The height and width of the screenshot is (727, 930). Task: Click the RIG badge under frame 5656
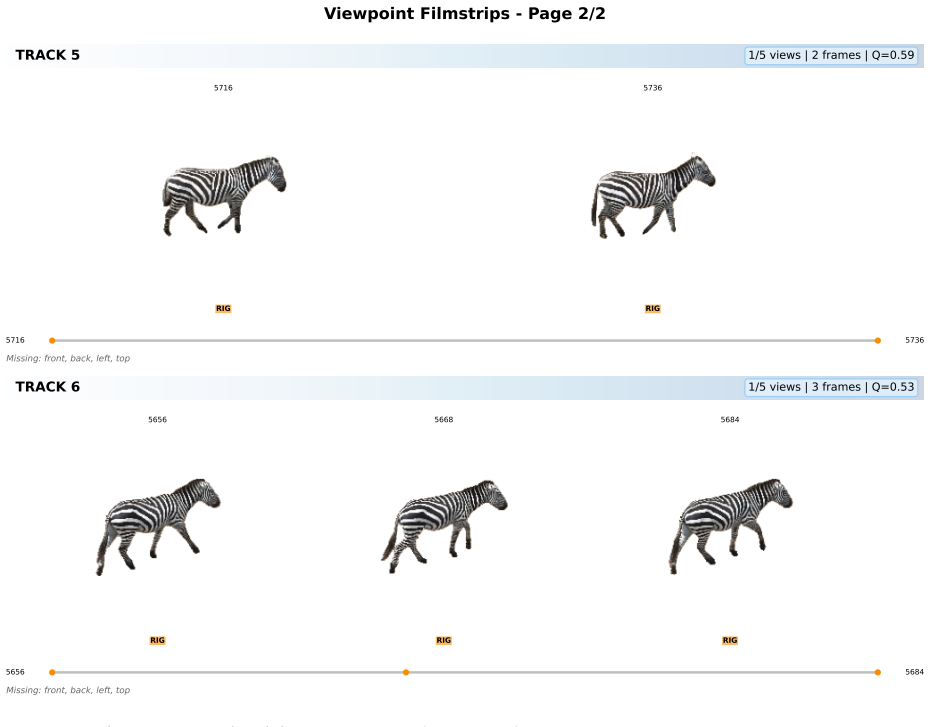(157, 640)
